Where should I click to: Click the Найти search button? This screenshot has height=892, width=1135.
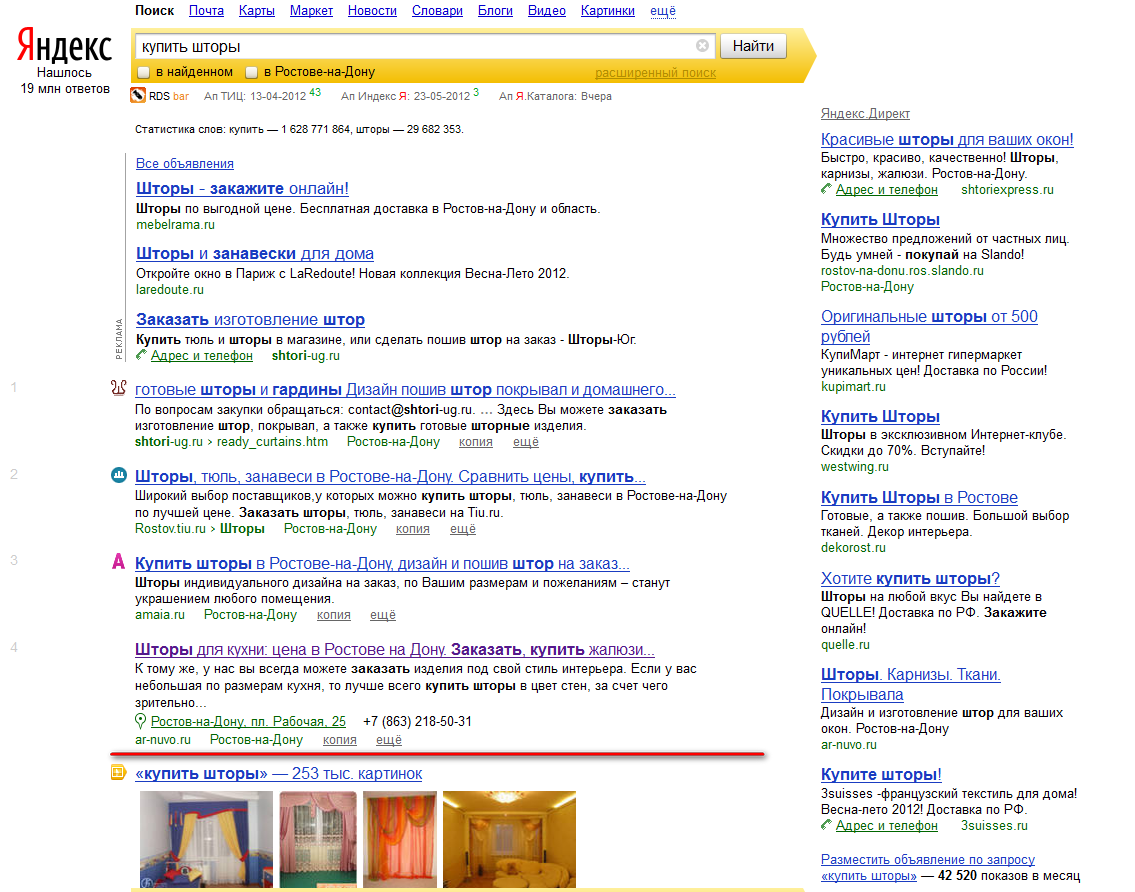(754, 46)
